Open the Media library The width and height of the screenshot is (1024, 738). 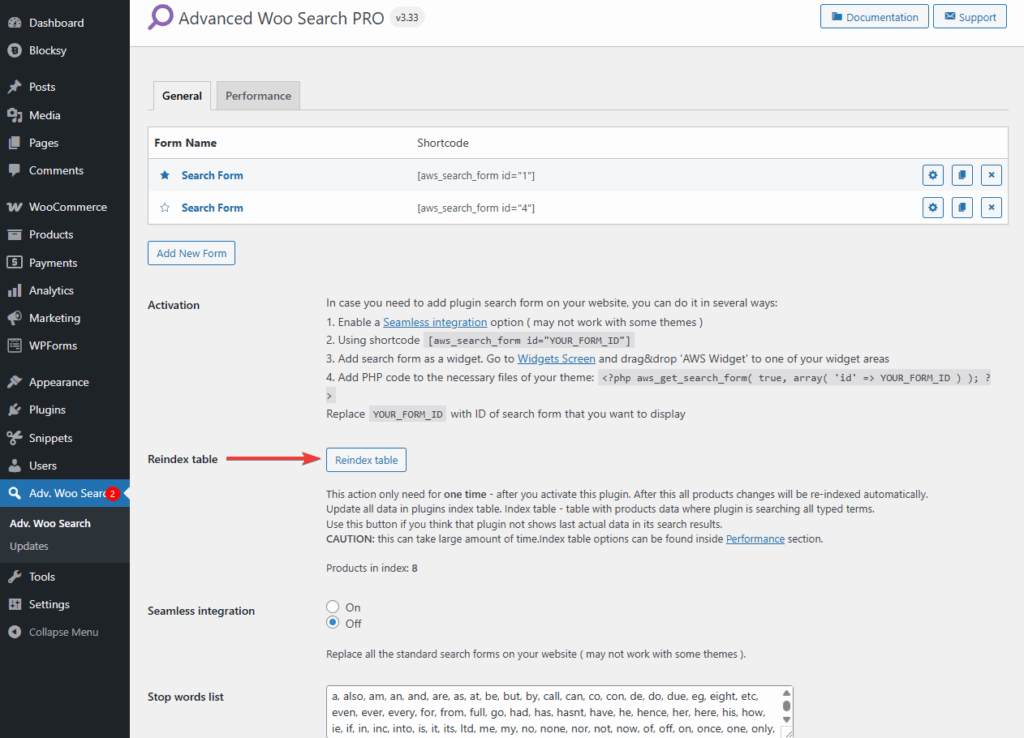[44, 114]
